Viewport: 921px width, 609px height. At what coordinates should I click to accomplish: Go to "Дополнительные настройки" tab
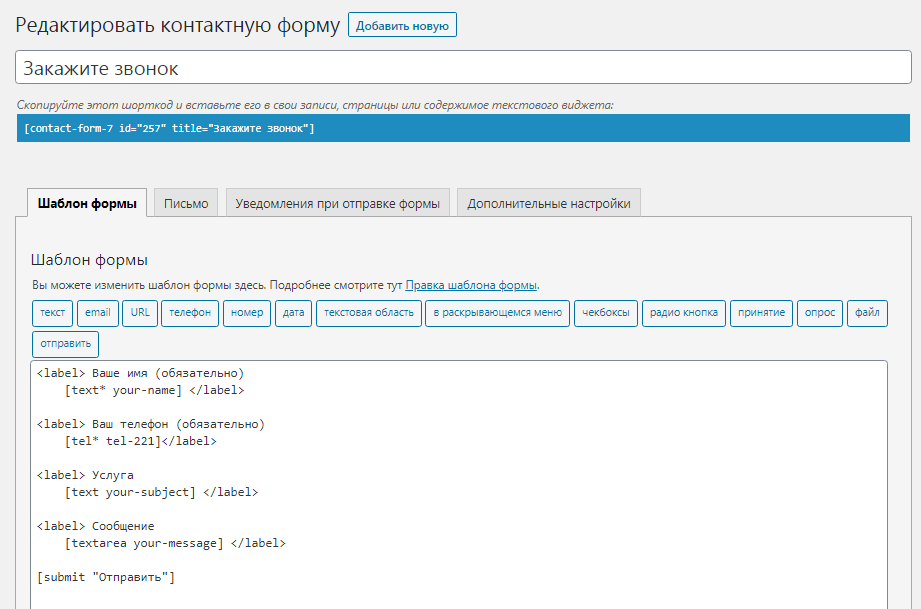pyautogui.click(x=549, y=203)
